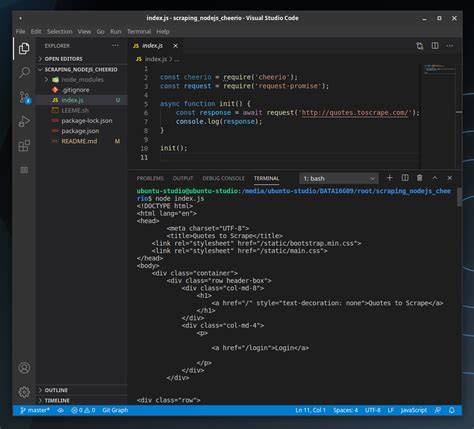The width and height of the screenshot is (474, 429).
Task: Open the Remote Explorer activity icon
Action: coord(24,170)
